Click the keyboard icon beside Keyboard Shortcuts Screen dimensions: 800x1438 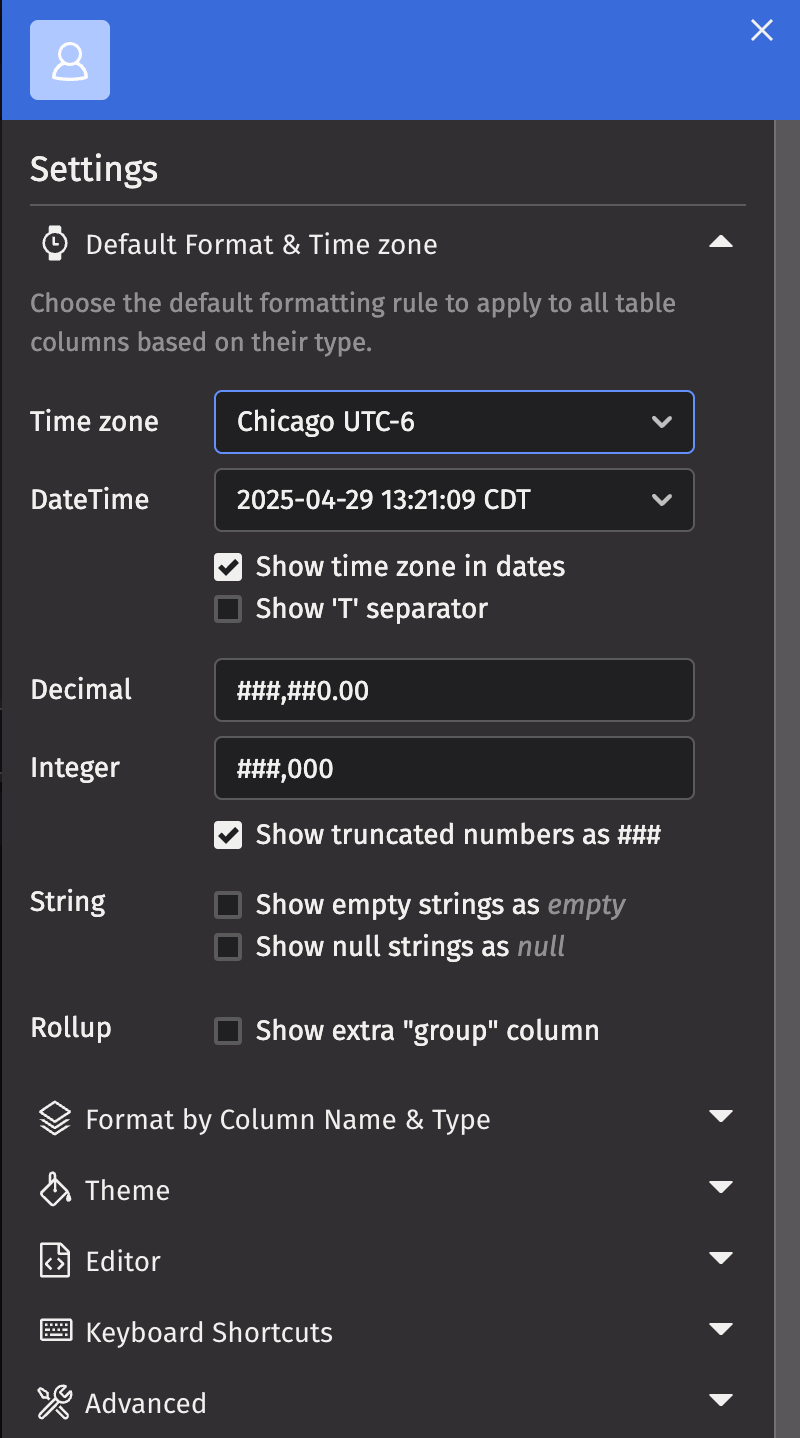pyautogui.click(x=54, y=1331)
